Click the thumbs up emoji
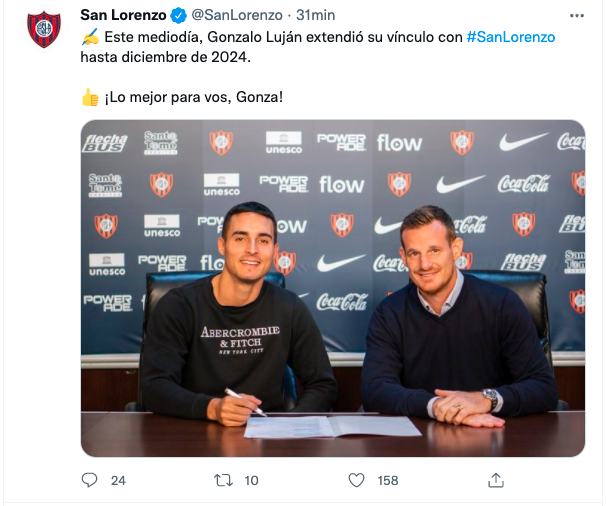 tap(90, 97)
